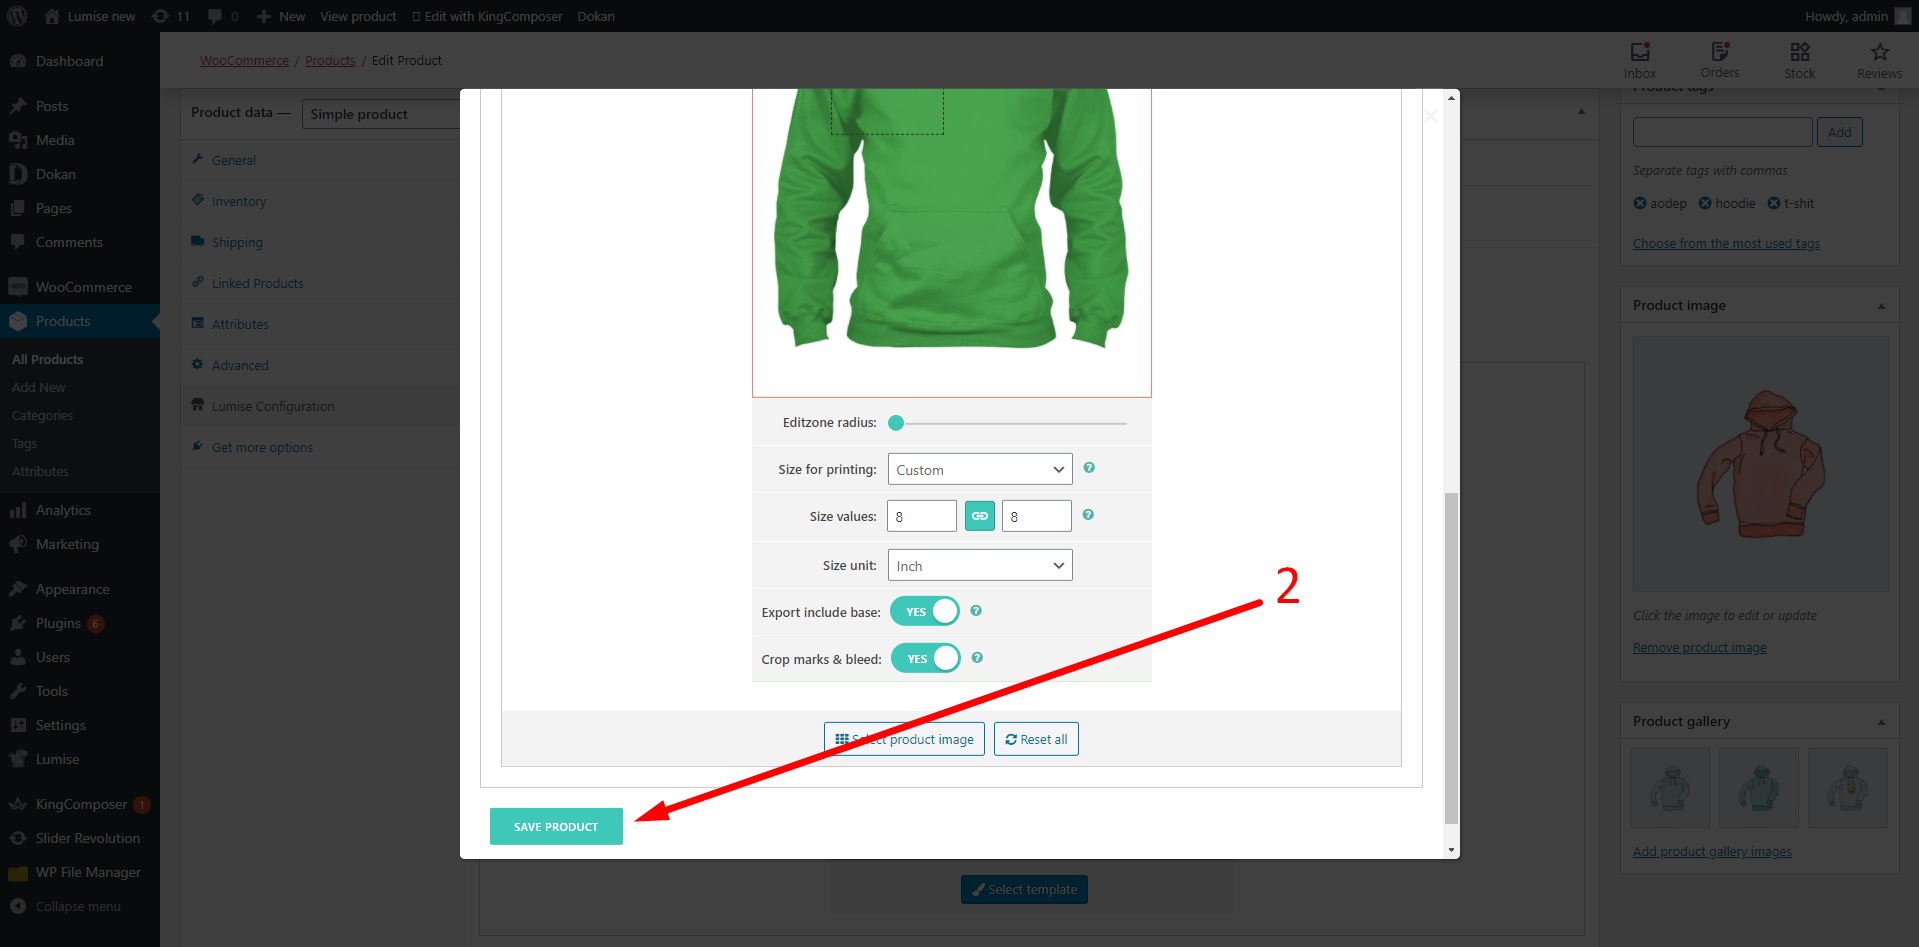Open the Reviews star icon
Viewport: 1919px width, 947px height.
coord(1880,60)
